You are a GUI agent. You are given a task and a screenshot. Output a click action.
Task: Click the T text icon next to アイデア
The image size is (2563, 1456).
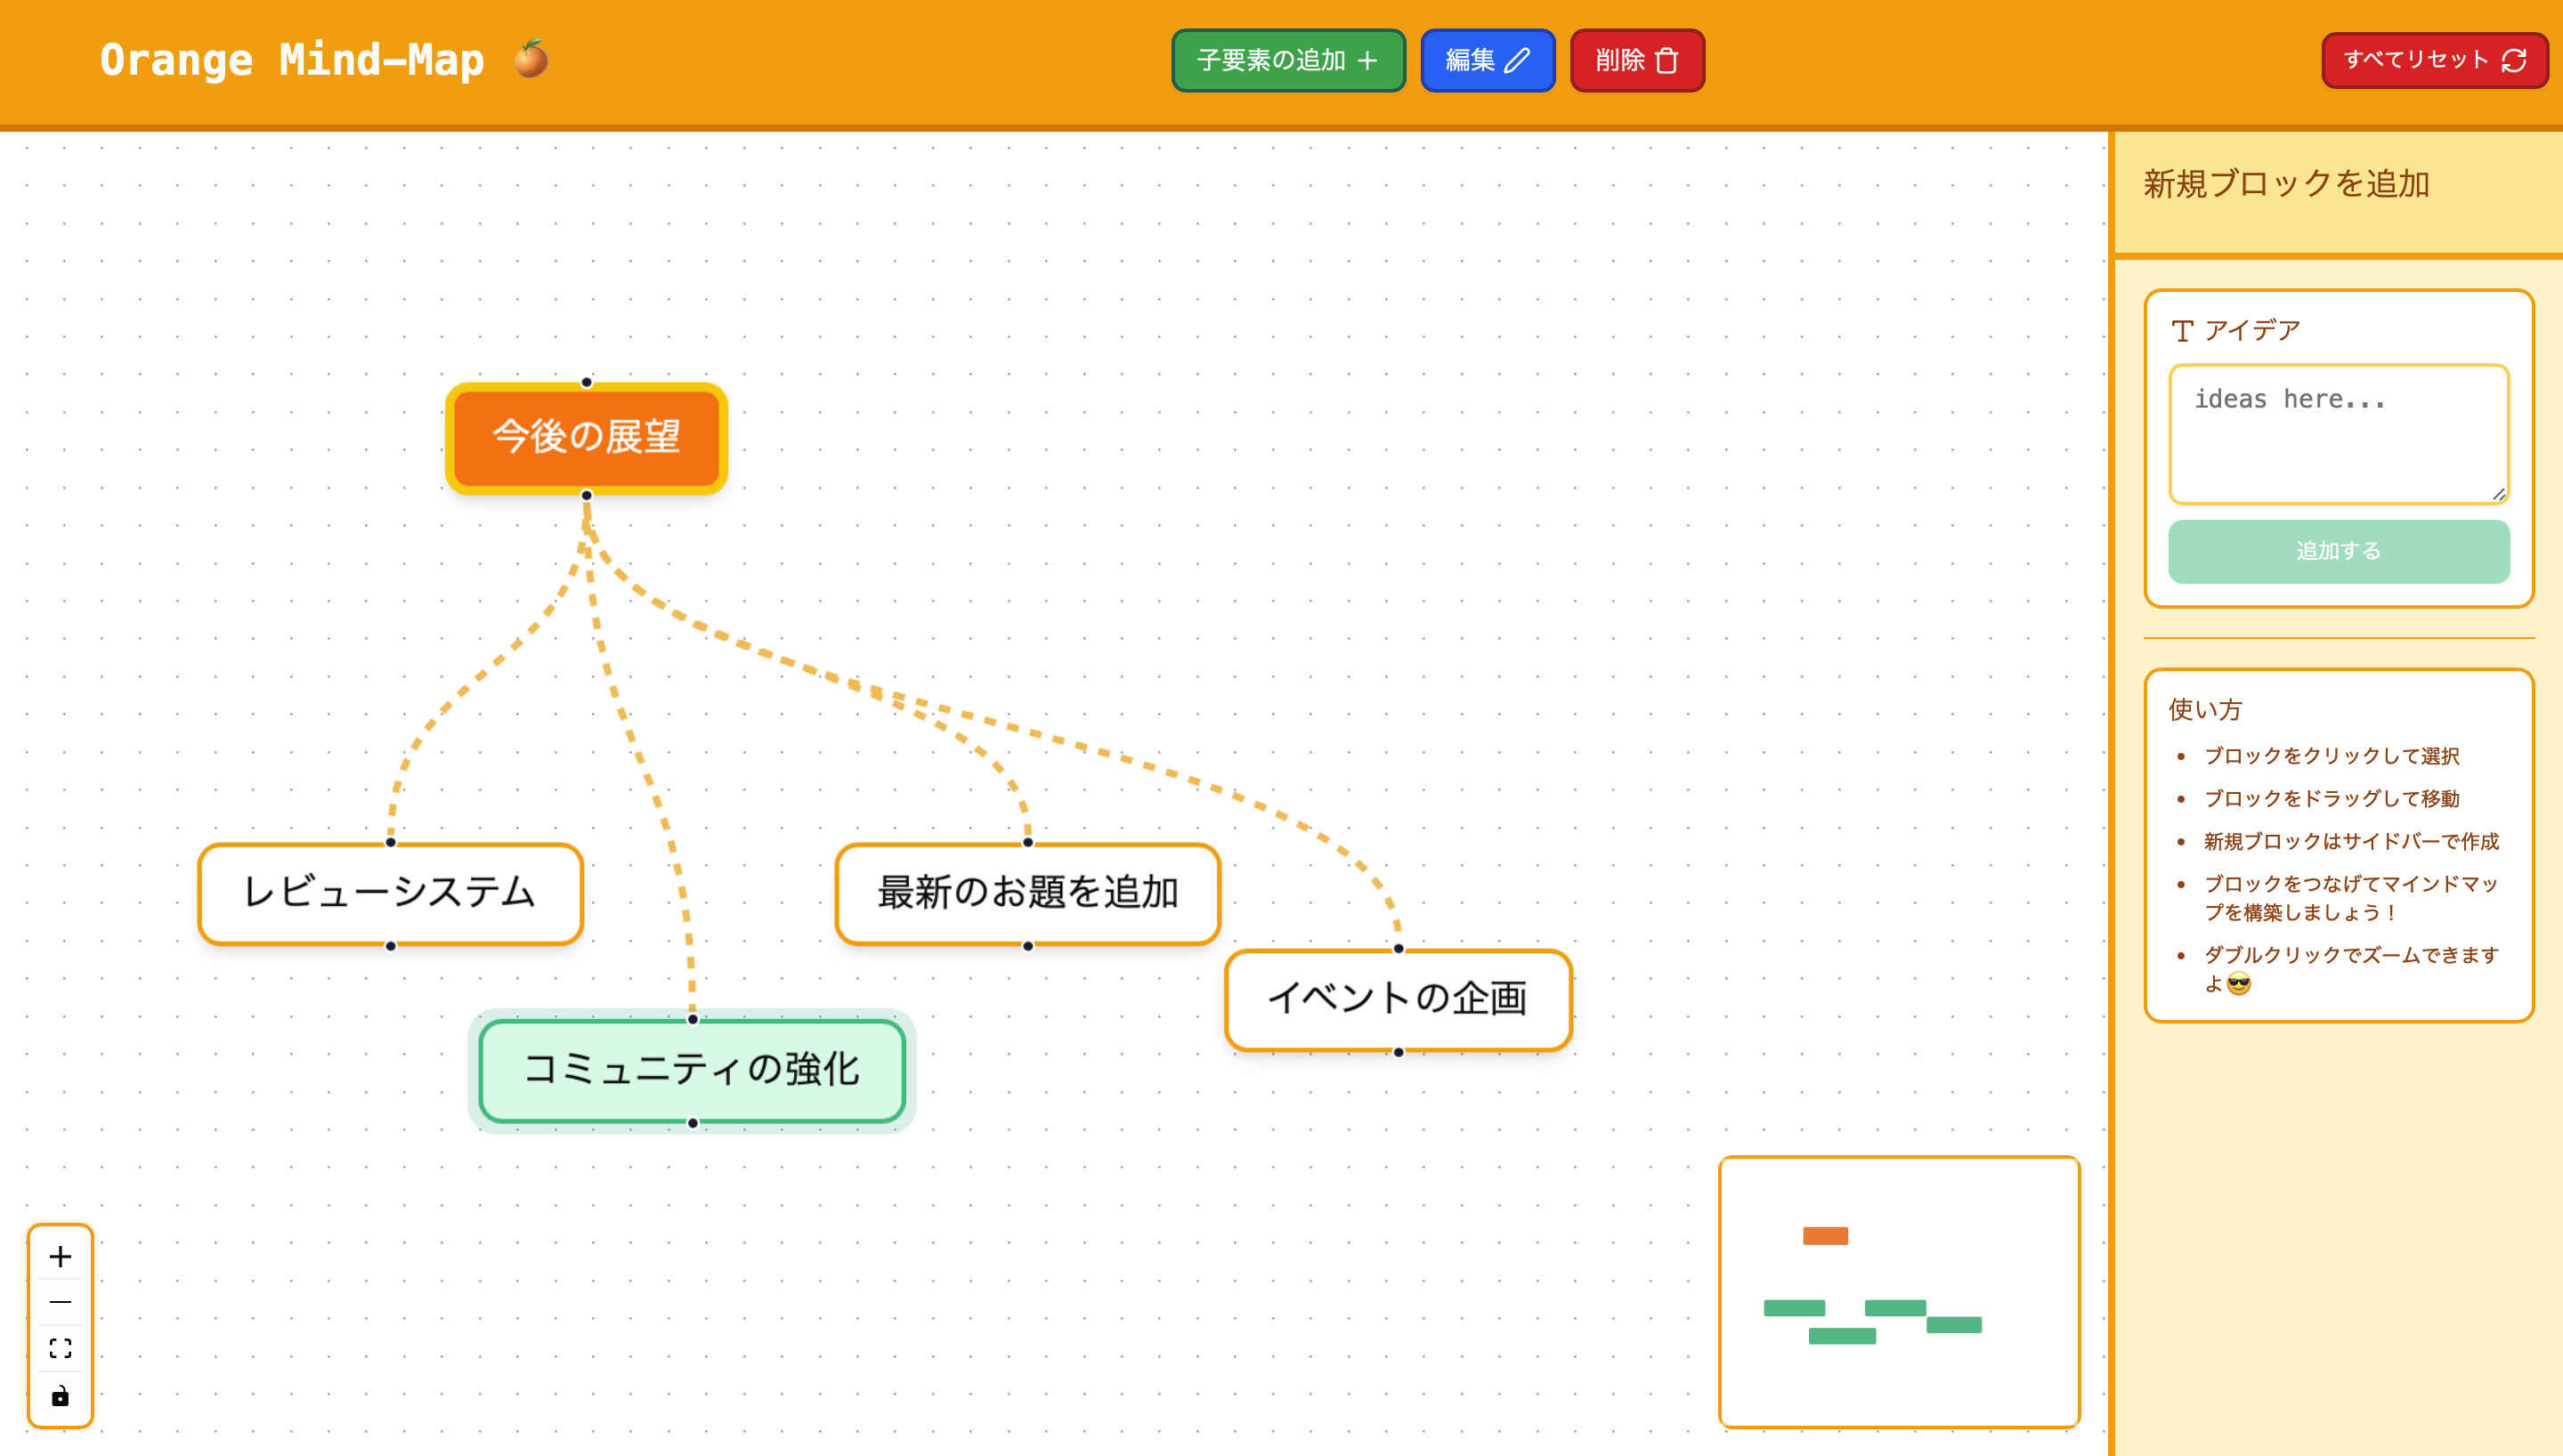click(x=2181, y=330)
